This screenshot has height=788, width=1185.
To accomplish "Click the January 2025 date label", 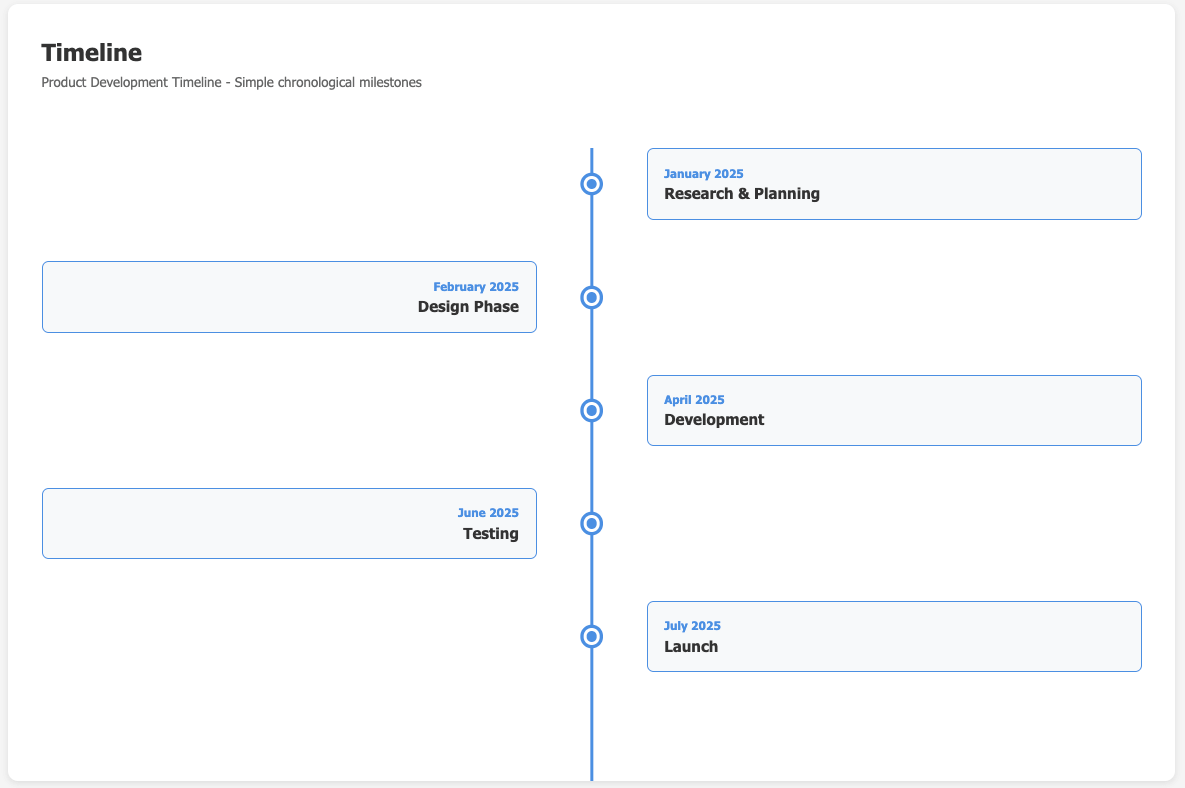I will tap(704, 173).
